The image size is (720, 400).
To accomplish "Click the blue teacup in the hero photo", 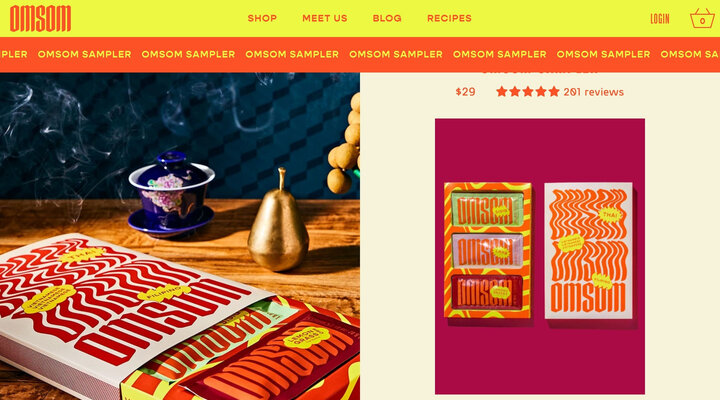I will pos(171,193).
